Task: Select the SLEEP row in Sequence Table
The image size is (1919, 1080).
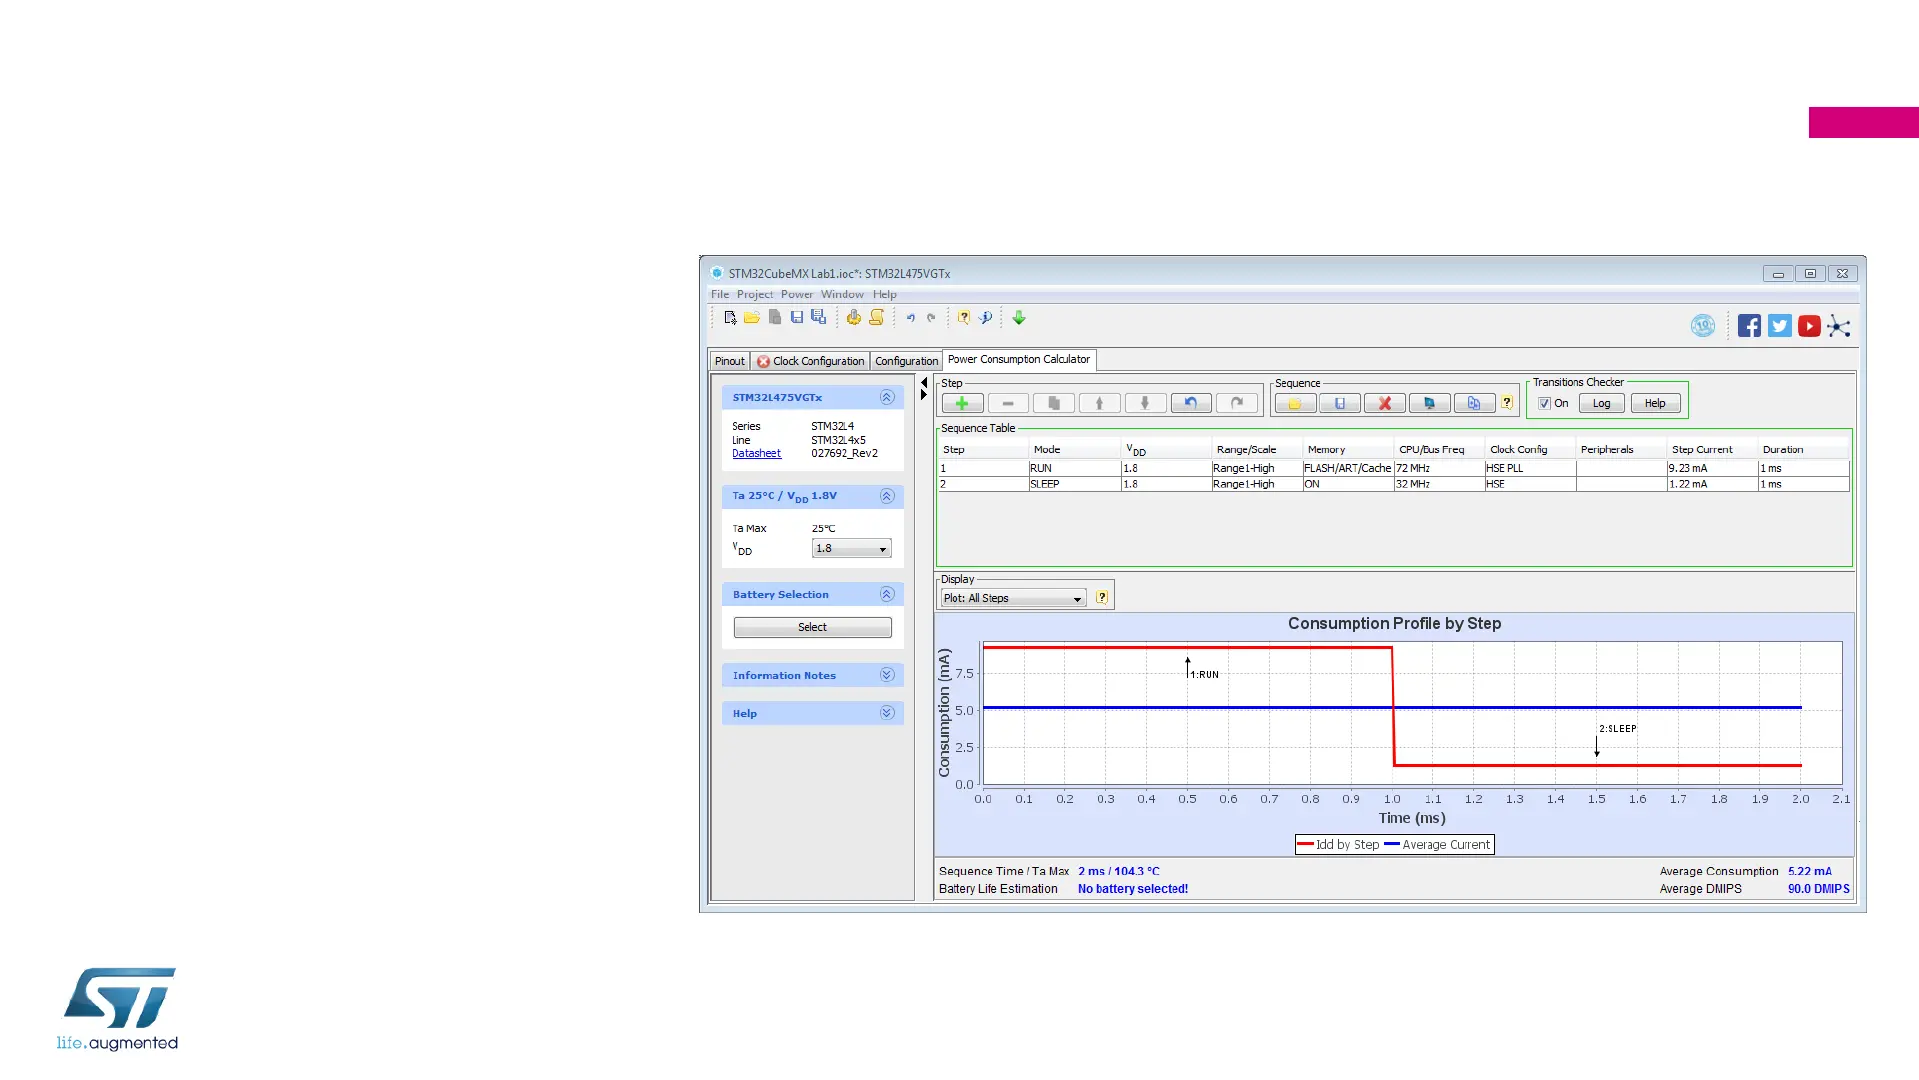Action: point(1044,484)
